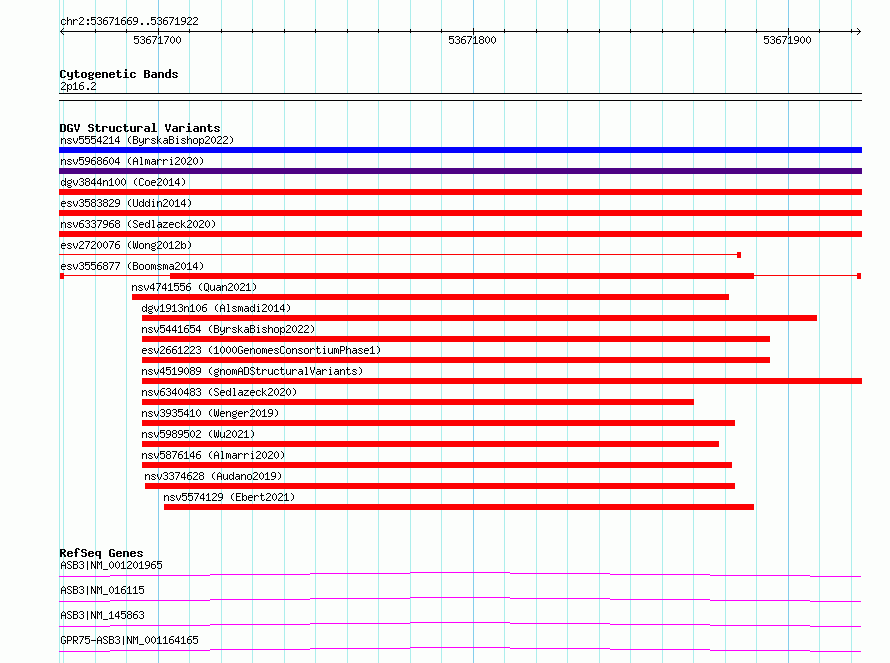
Task: Click the red bar beneath nsv5441654
Action: click(x=456, y=339)
